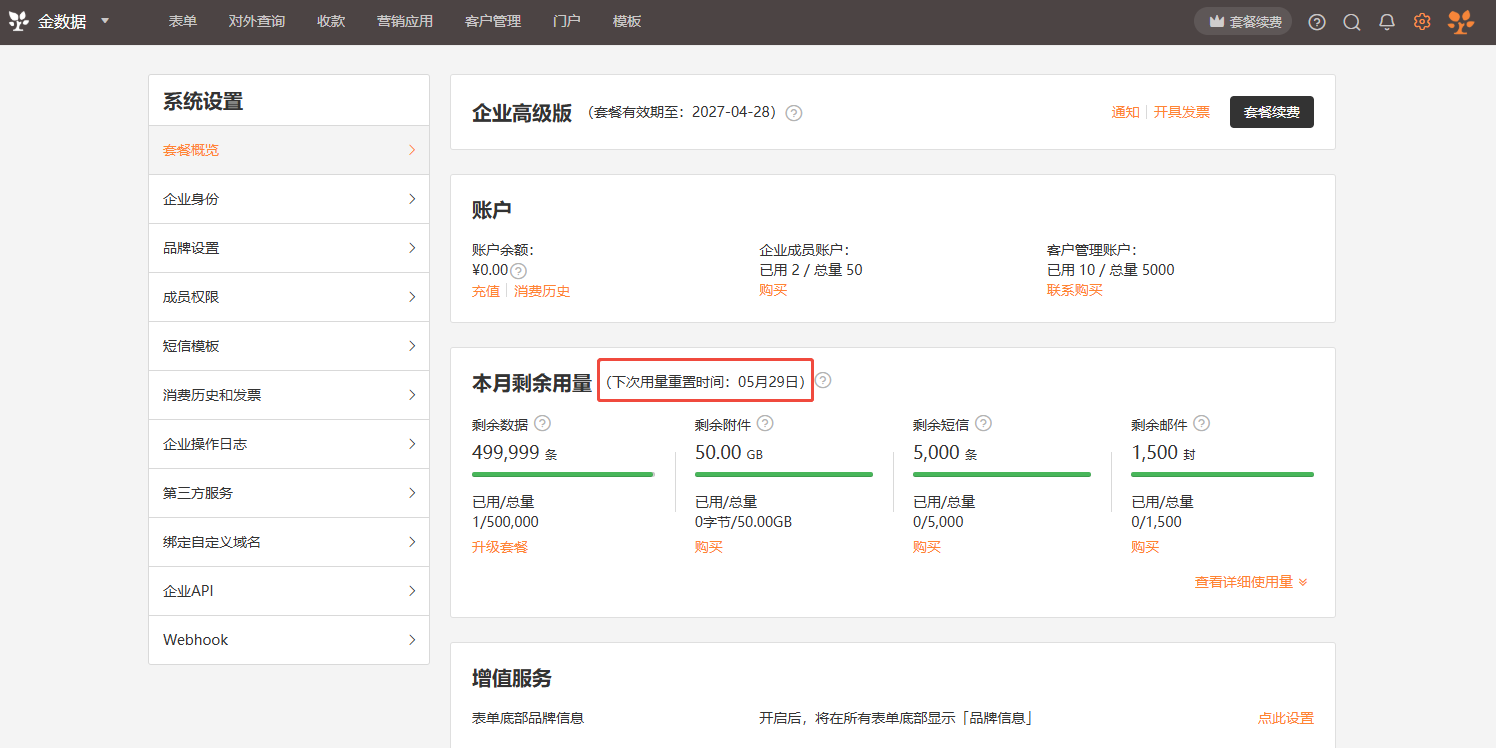
Task: Open the user avatar logo at top right
Action: pyautogui.click(x=1461, y=22)
